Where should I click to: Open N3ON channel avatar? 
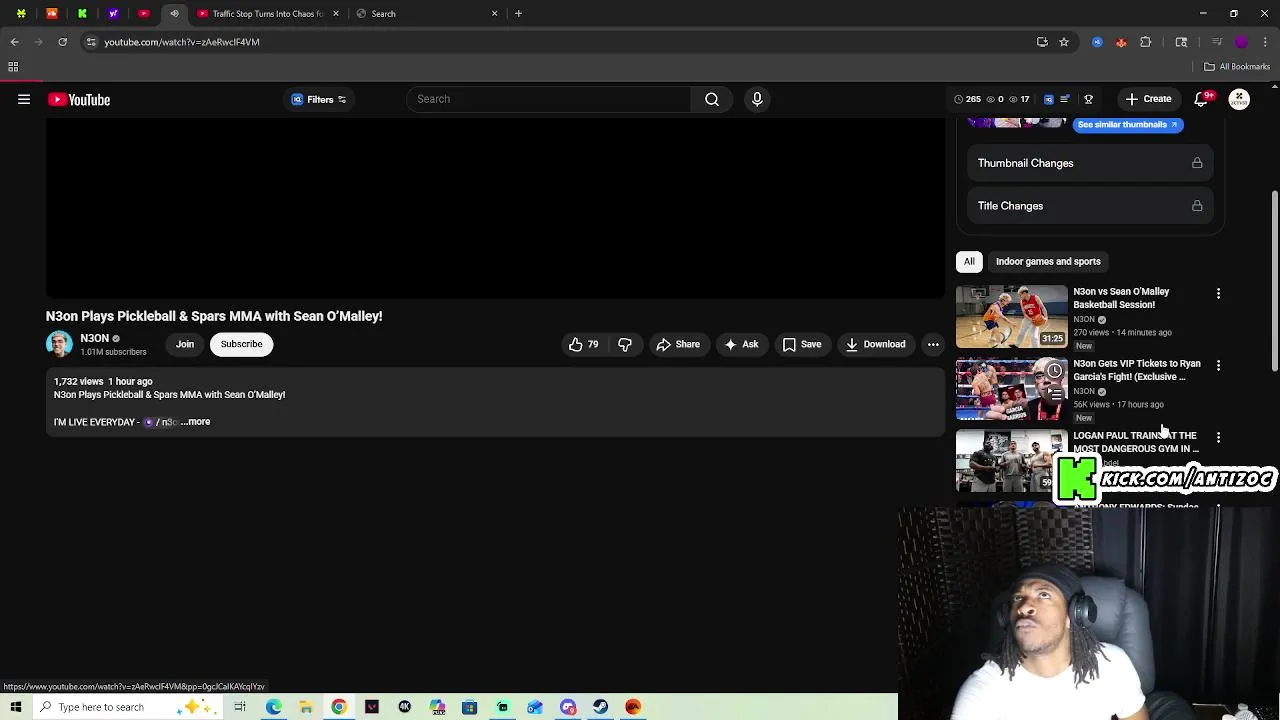pos(59,344)
